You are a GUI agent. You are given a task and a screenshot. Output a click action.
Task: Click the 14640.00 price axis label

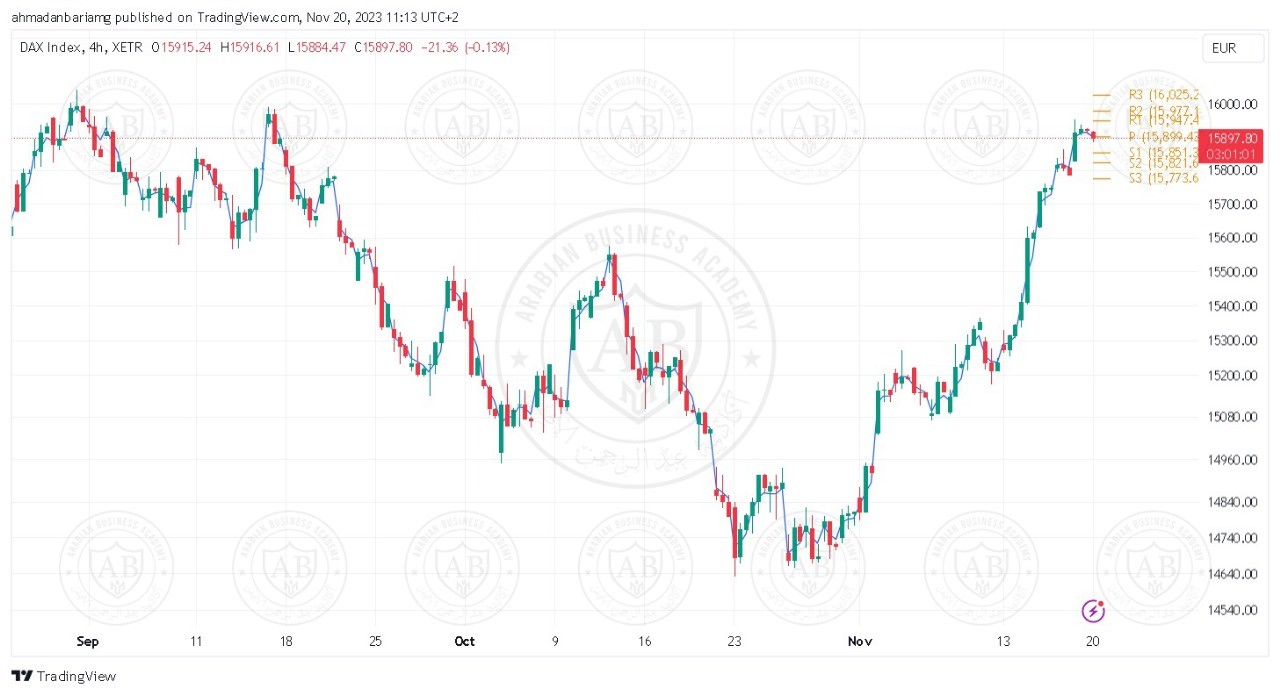[x=1232, y=574]
